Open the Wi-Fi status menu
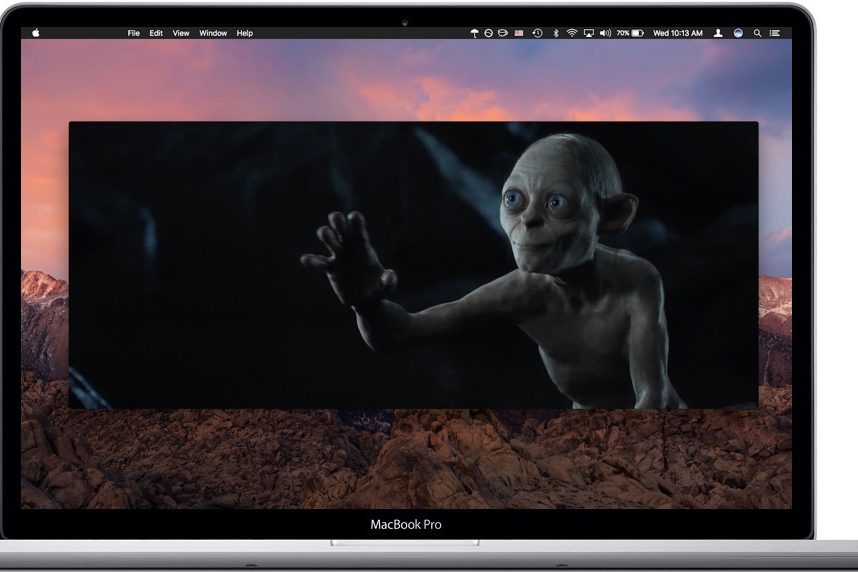 tap(572, 33)
